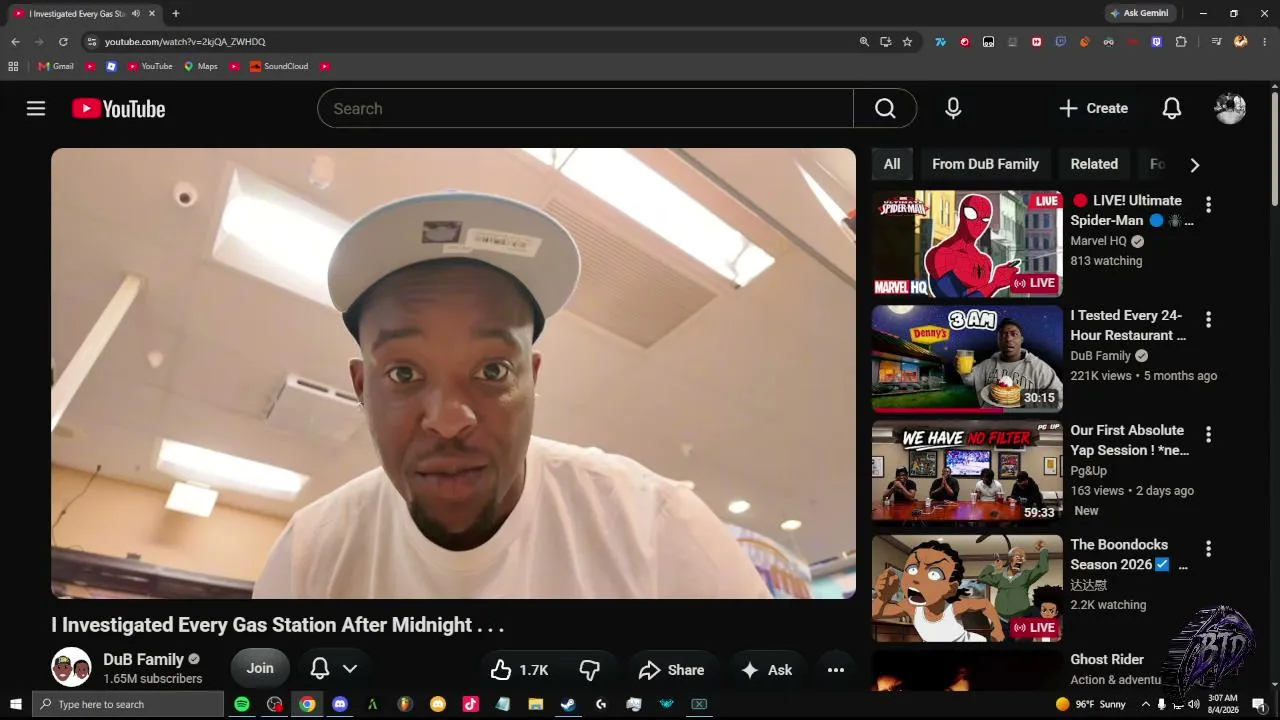
Task: Click the Windows taskbar search box
Action: [128, 704]
